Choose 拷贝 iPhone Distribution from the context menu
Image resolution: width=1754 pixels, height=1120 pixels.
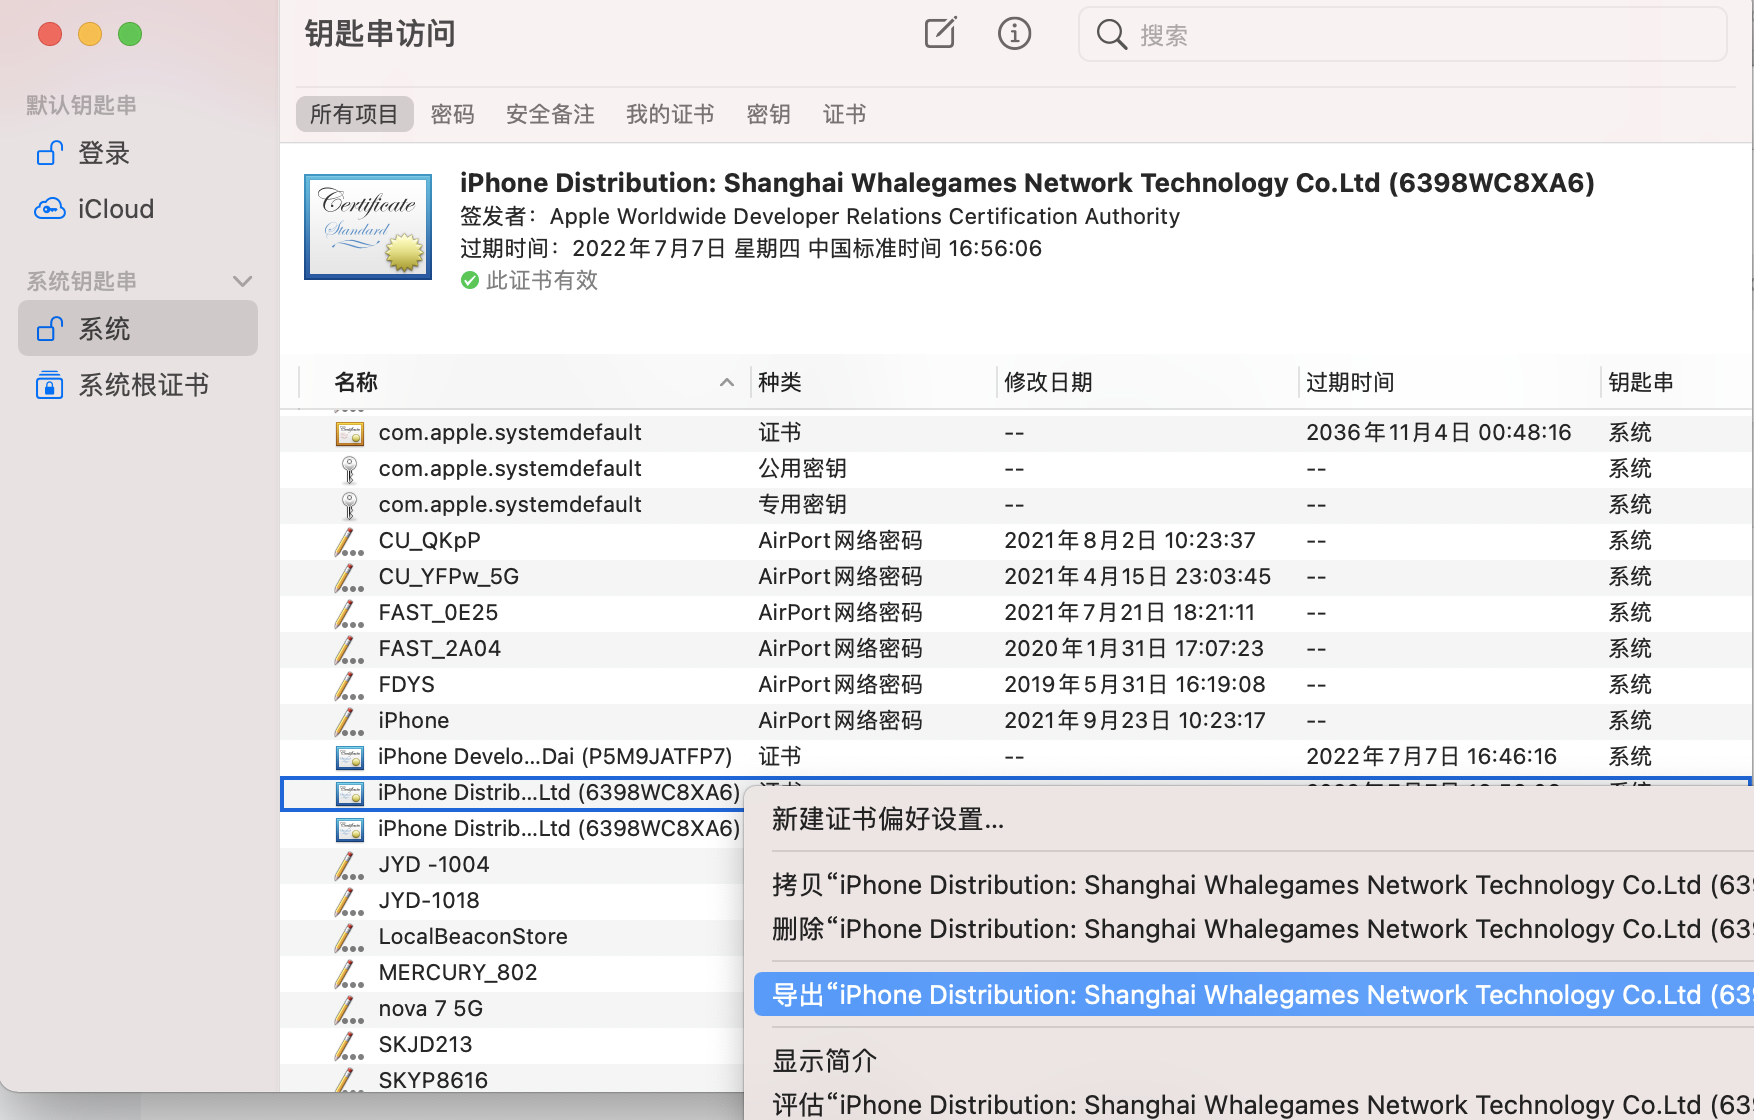pyautogui.click(x=1253, y=885)
